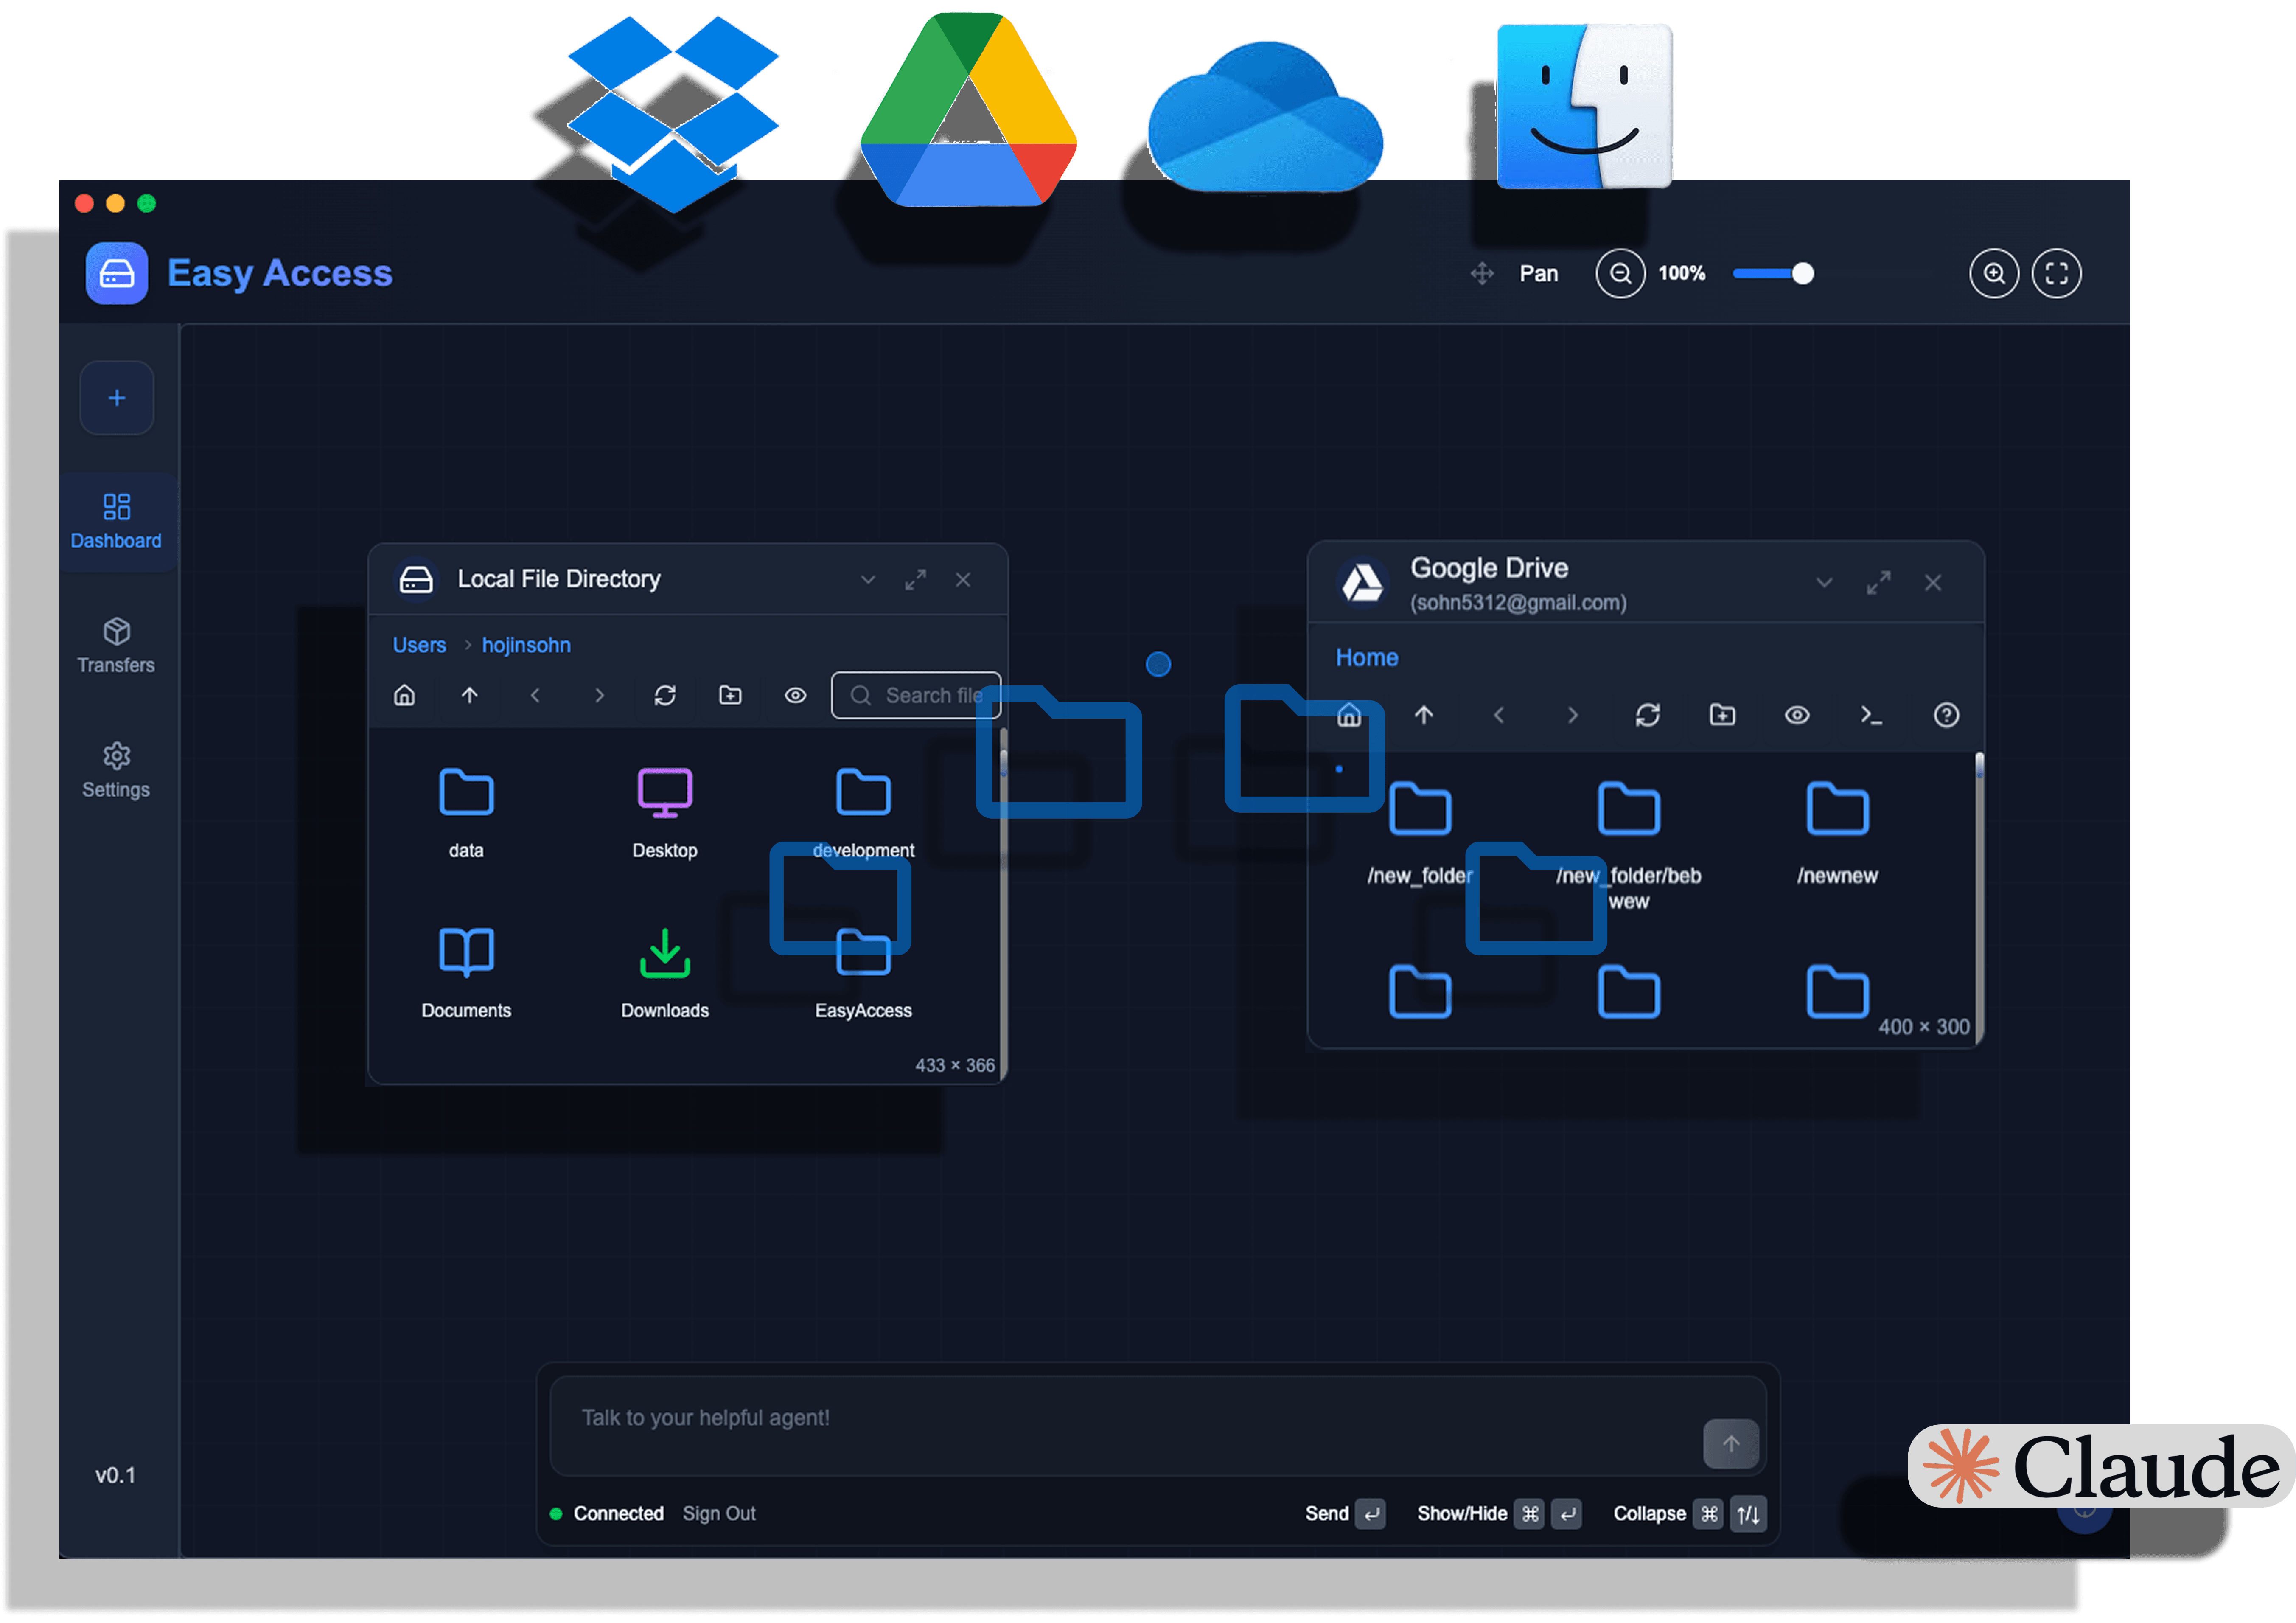Refresh the Google Drive listing

pos(1648,715)
